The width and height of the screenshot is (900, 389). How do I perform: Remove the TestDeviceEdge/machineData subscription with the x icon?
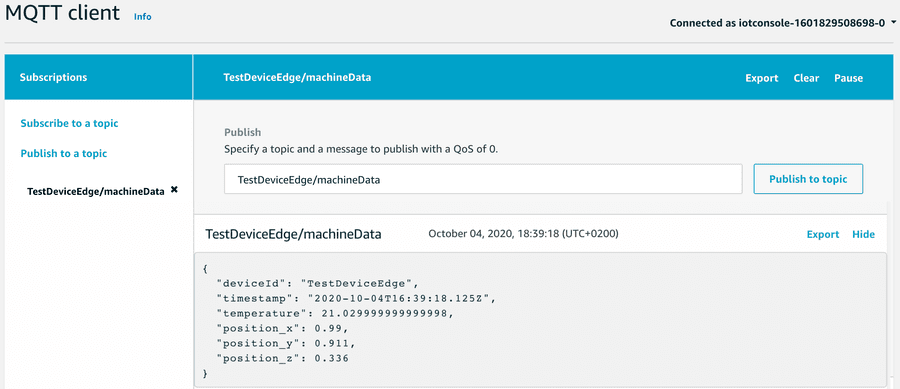click(174, 189)
